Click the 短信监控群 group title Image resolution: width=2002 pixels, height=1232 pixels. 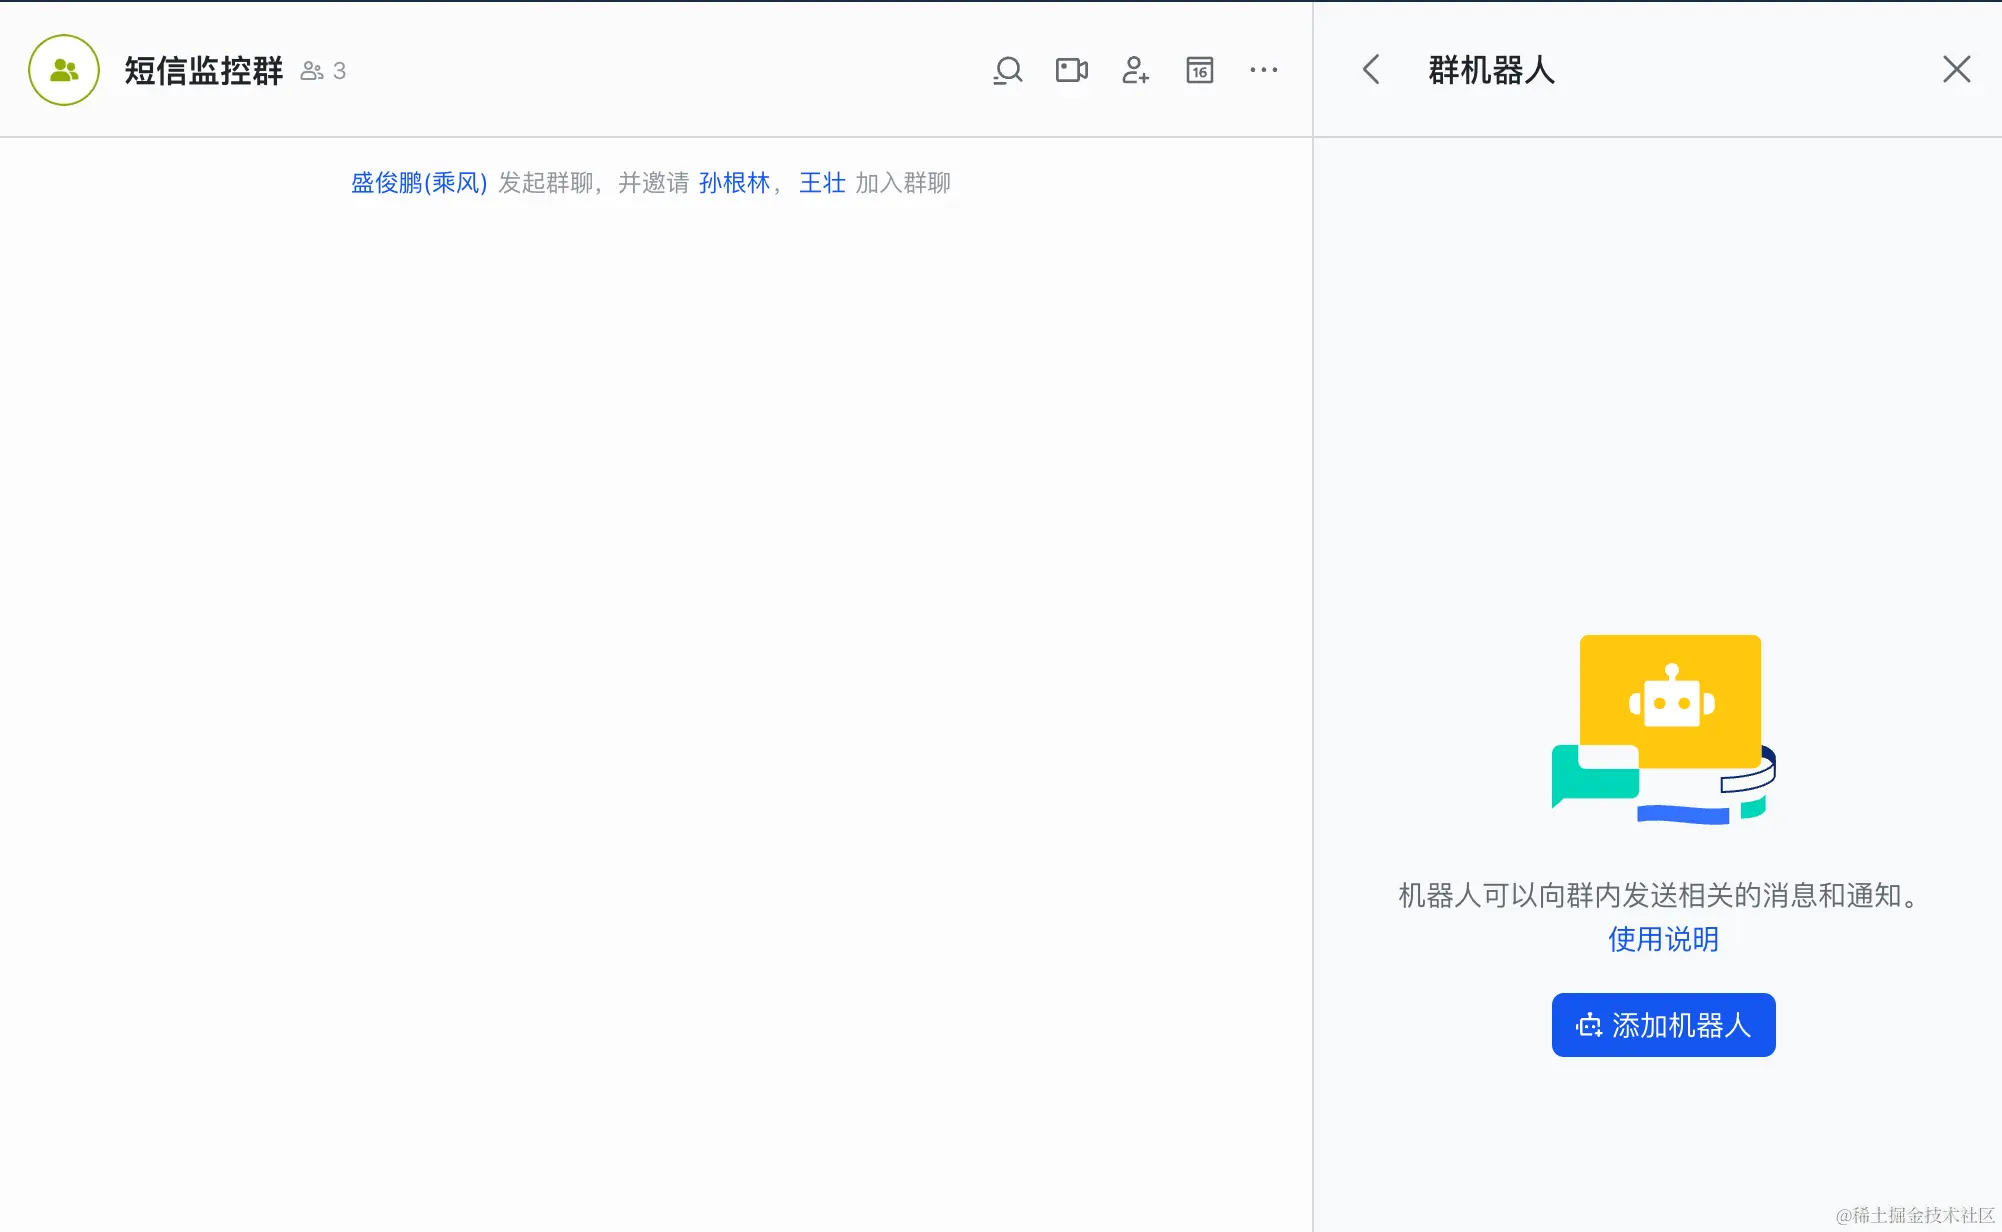tap(204, 71)
